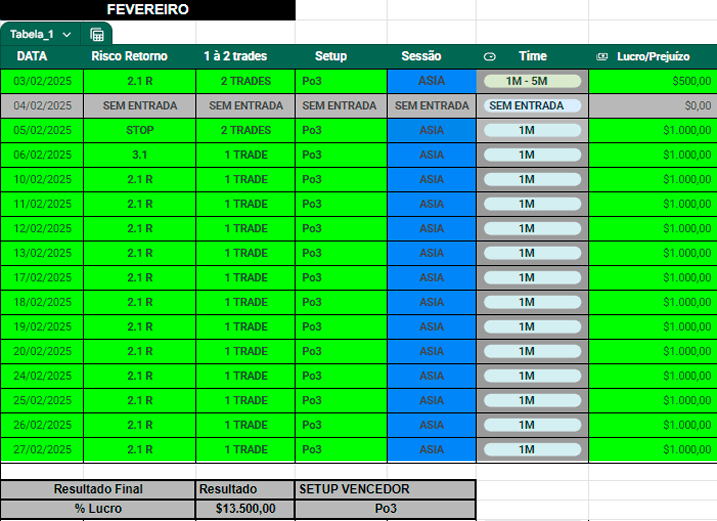This screenshot has width=717, height=521.
Task: Select the DATA column header
Action: 32,57
